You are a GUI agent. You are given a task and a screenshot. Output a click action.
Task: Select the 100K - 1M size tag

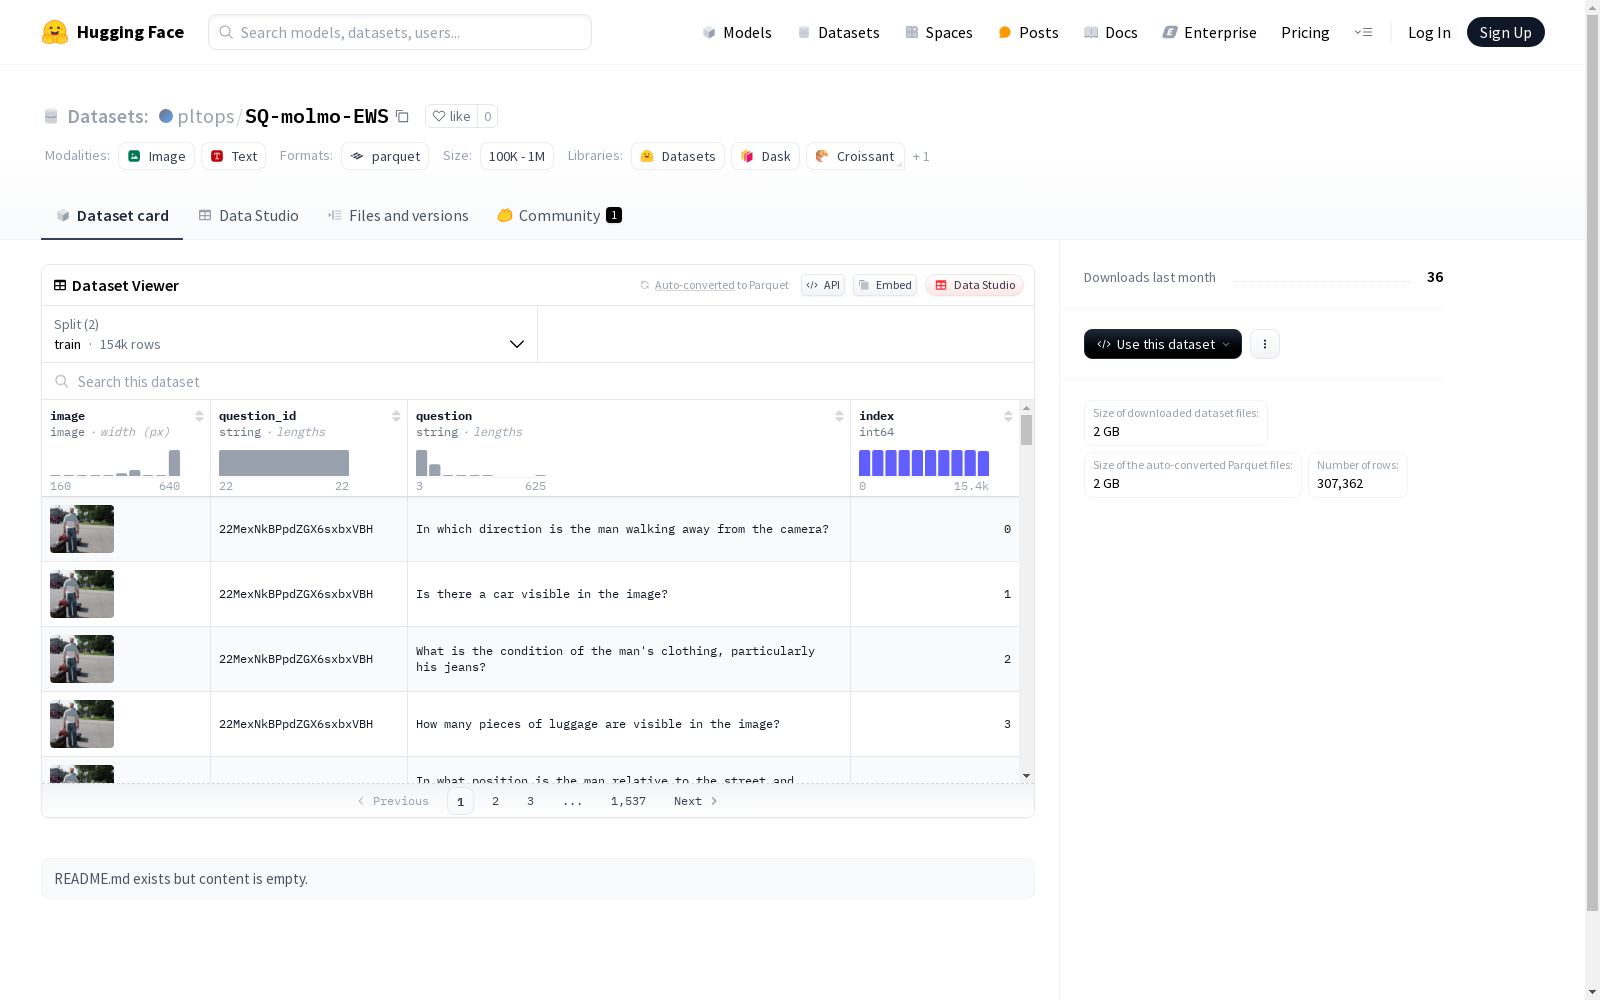click(x=517, y=156)
